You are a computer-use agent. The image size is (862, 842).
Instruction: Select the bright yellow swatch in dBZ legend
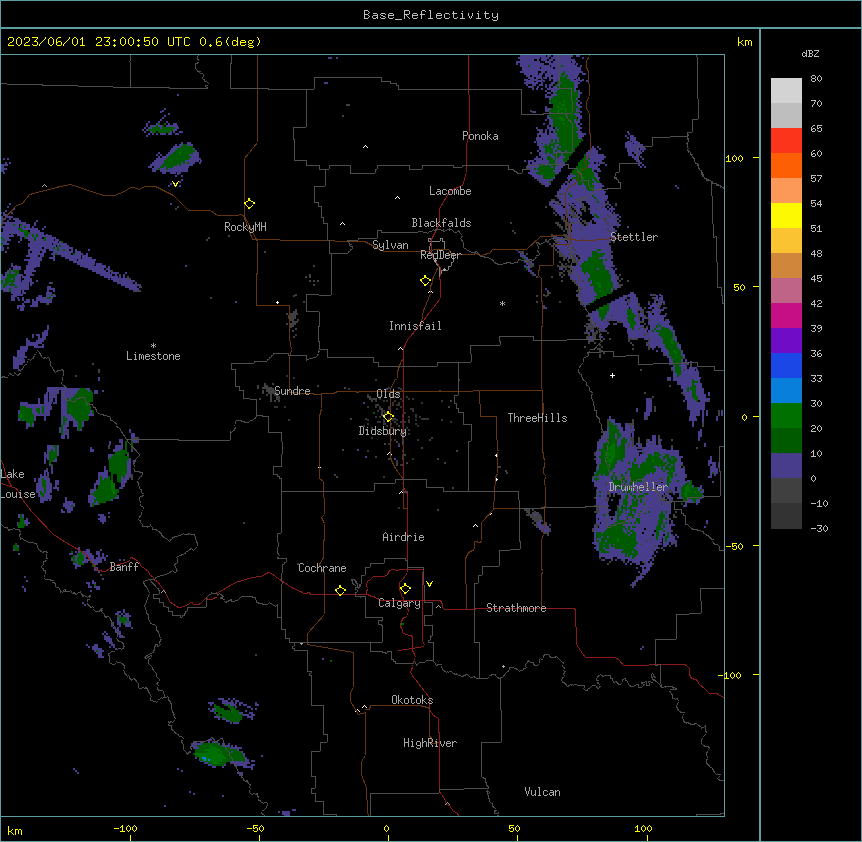pyautogui.click(x=786, y=215)
